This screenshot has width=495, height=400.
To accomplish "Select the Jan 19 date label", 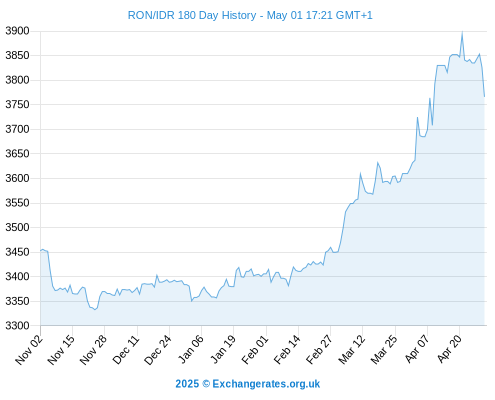I will pyautogui.click(x=223, y=349).
